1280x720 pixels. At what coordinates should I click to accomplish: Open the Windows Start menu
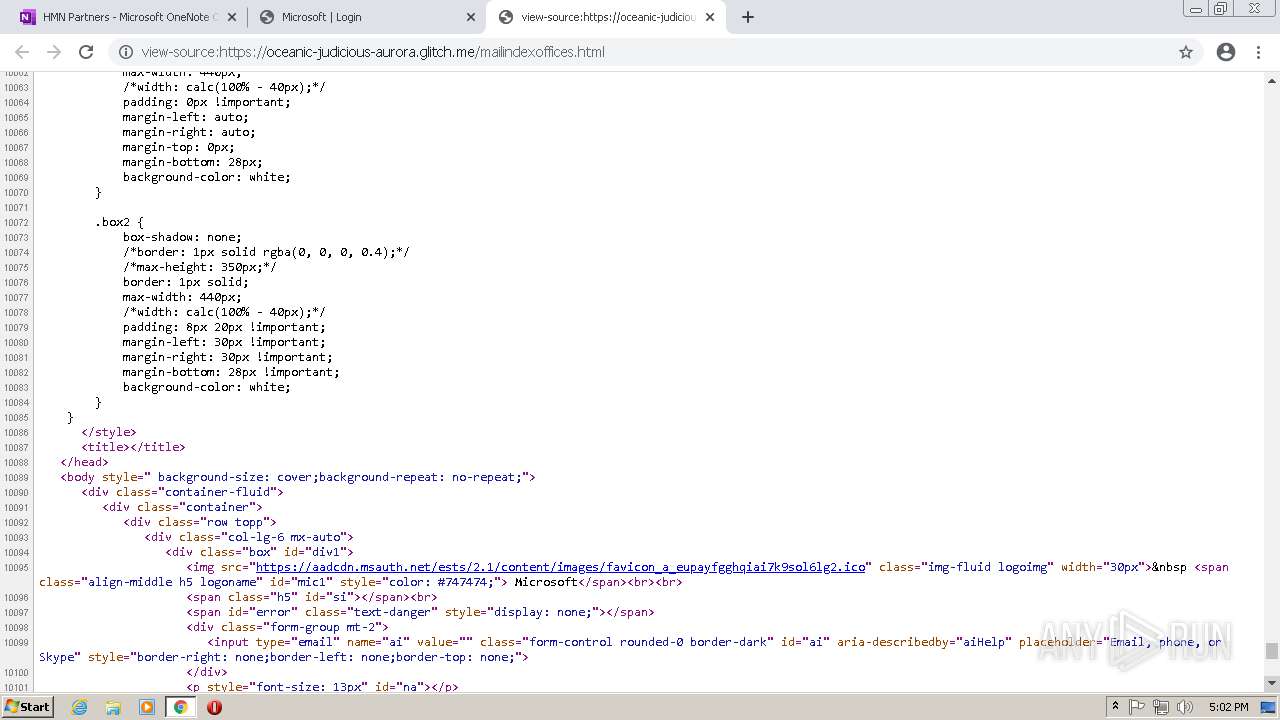[x=27, y=706]
